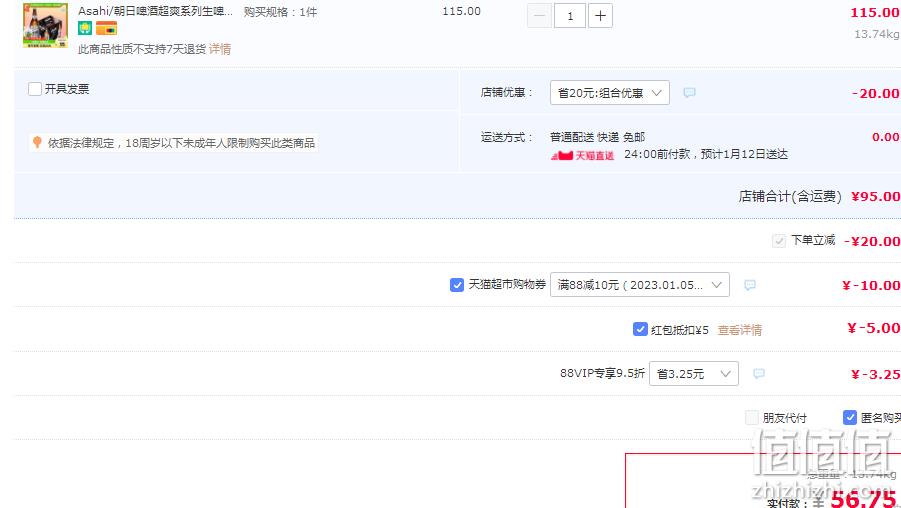Open 查看详情 link for red packet
The width and height of the screenshot is (901, 508).
[740, 330]
